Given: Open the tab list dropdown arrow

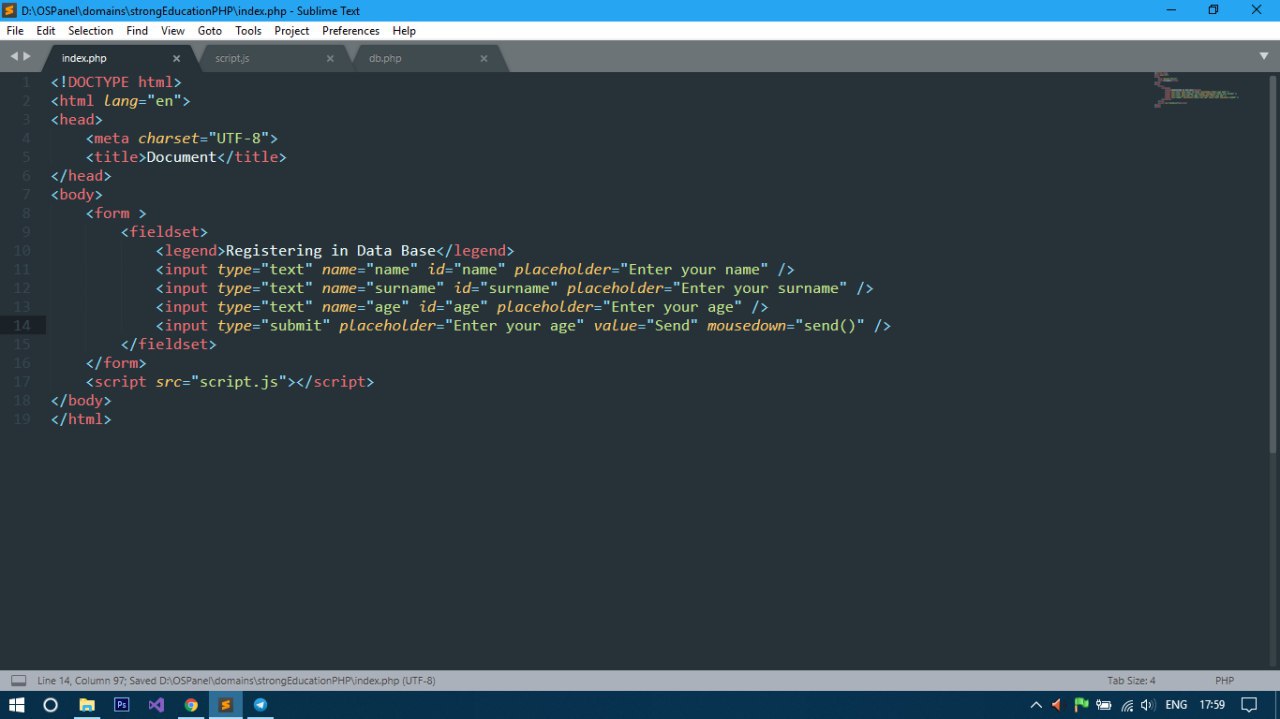Looking at the screenshot, I should pos(1263,56).
